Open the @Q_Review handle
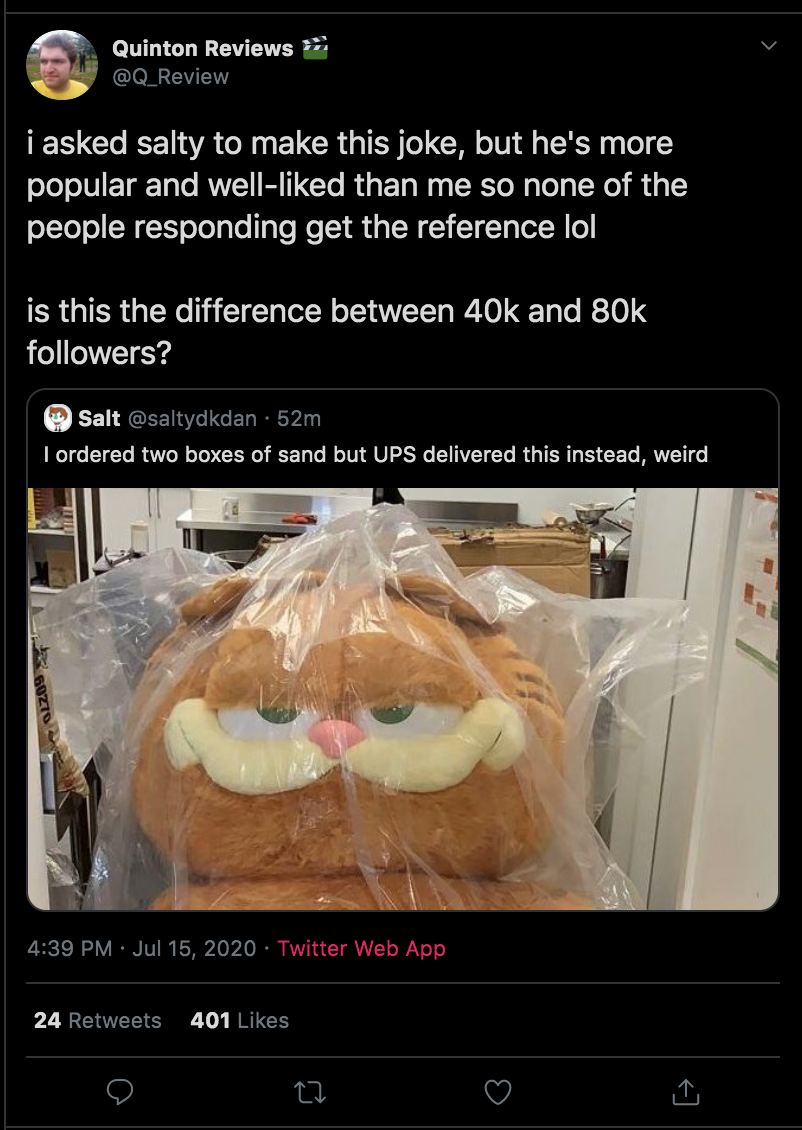Image resolution: width=802 pixels, height=1130 pixels. coord(170,76)
